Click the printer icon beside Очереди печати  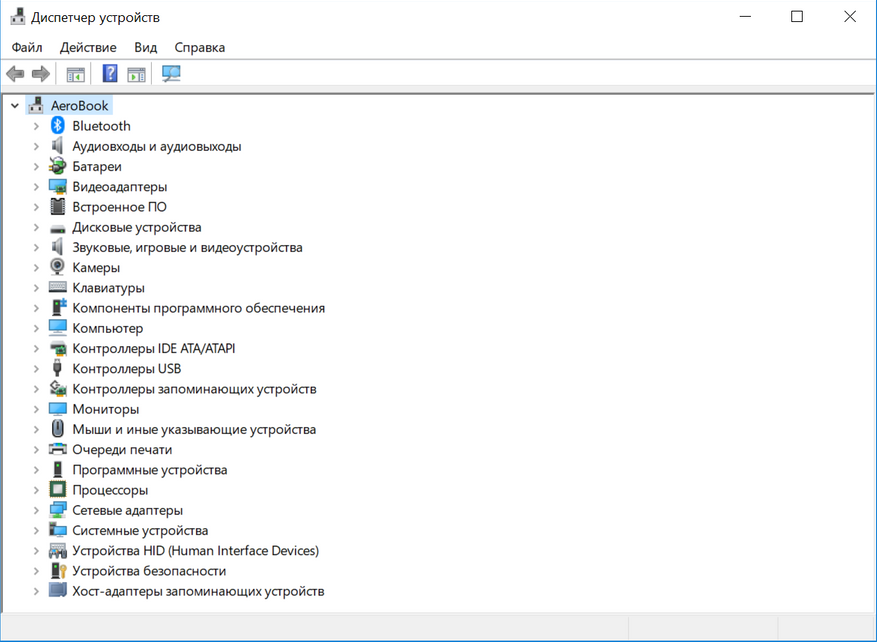(x=58, y=450)
